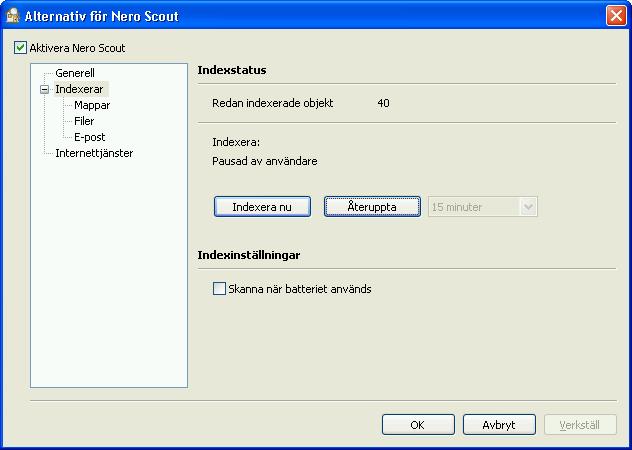Enable Skanna när batteriet används checkbox

219,289
